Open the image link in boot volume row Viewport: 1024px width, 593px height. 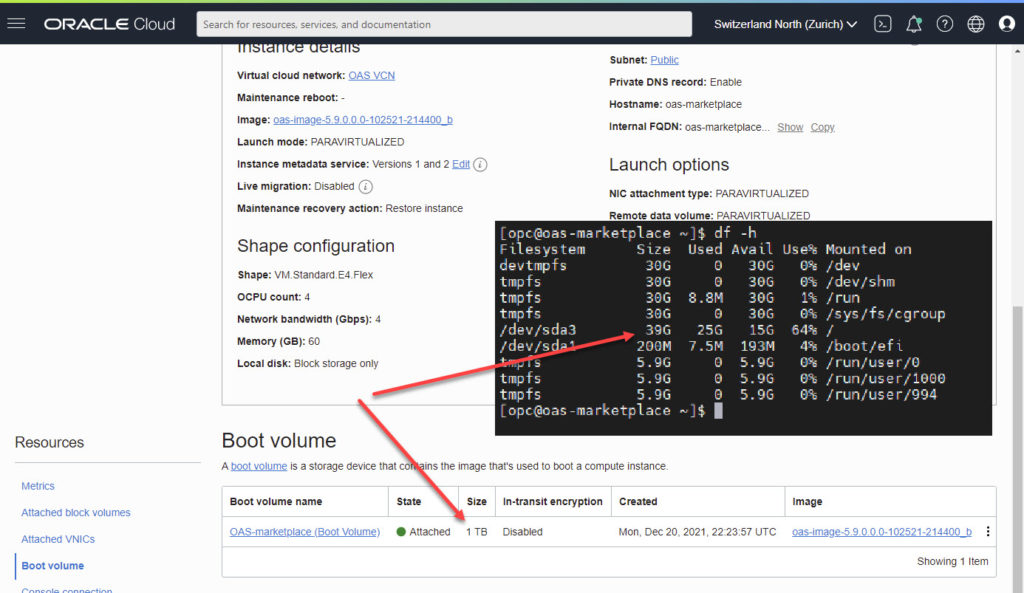882,532
